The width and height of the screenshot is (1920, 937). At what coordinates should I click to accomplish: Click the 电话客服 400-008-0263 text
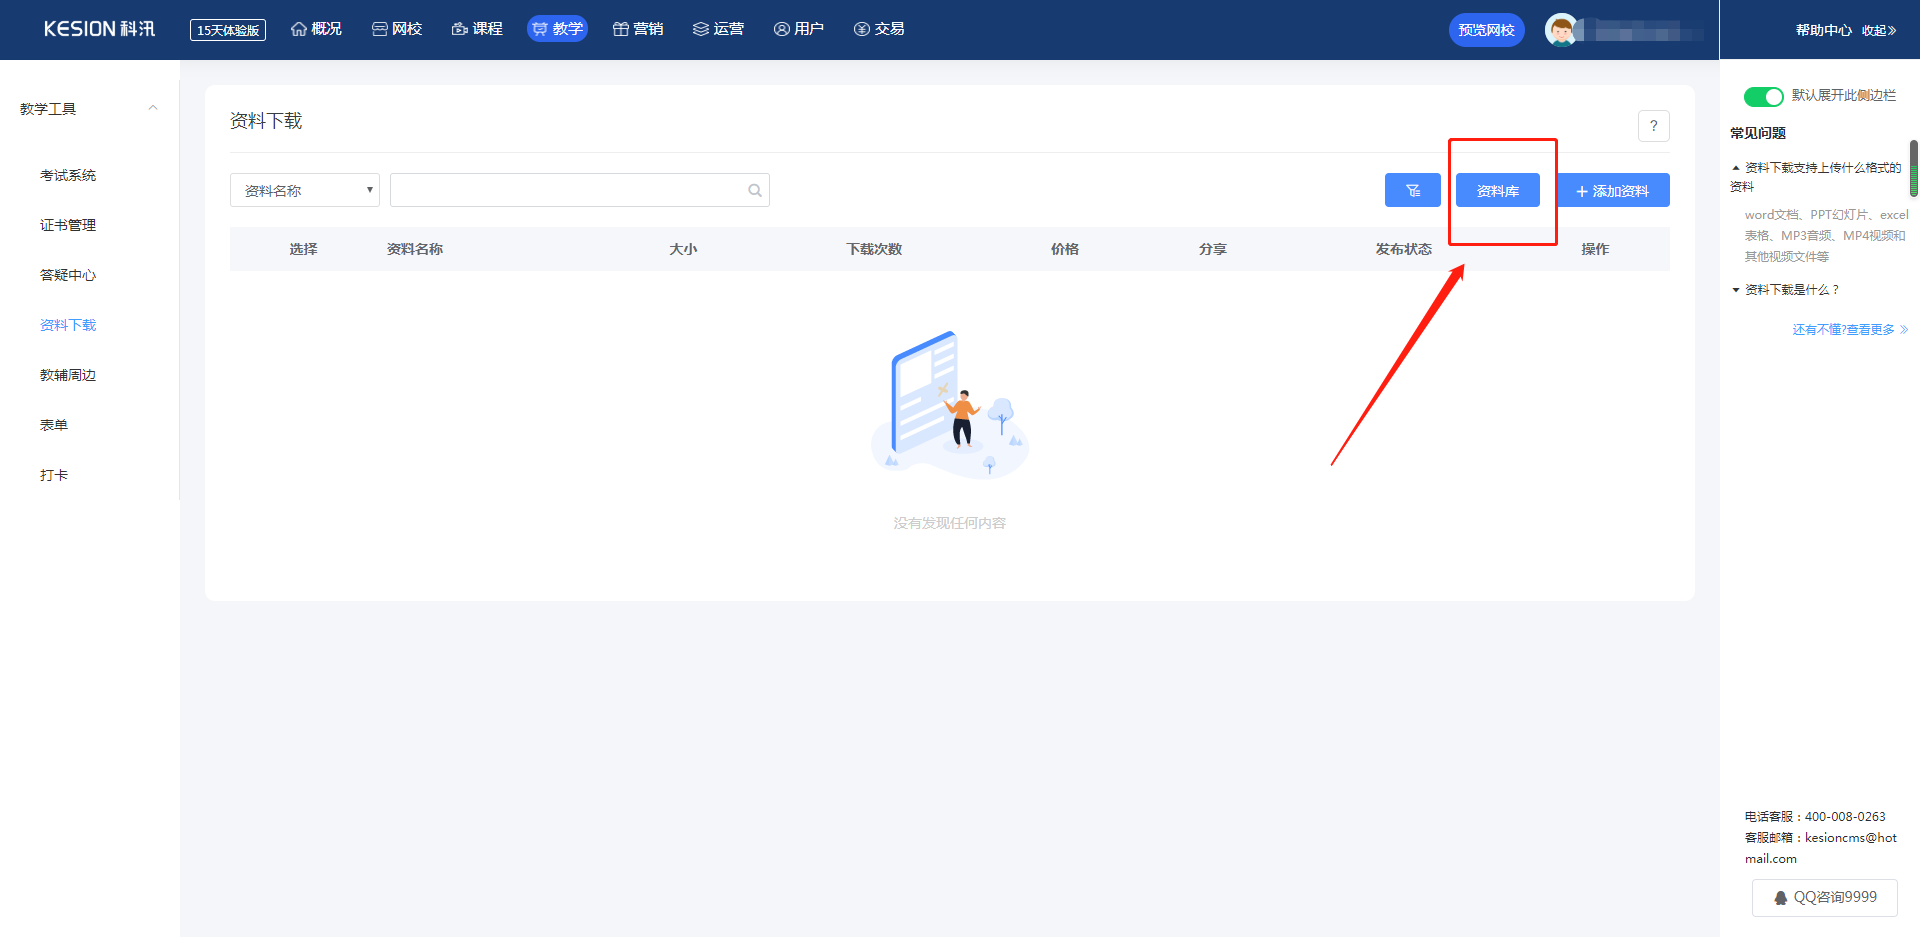pos(1815,817)
